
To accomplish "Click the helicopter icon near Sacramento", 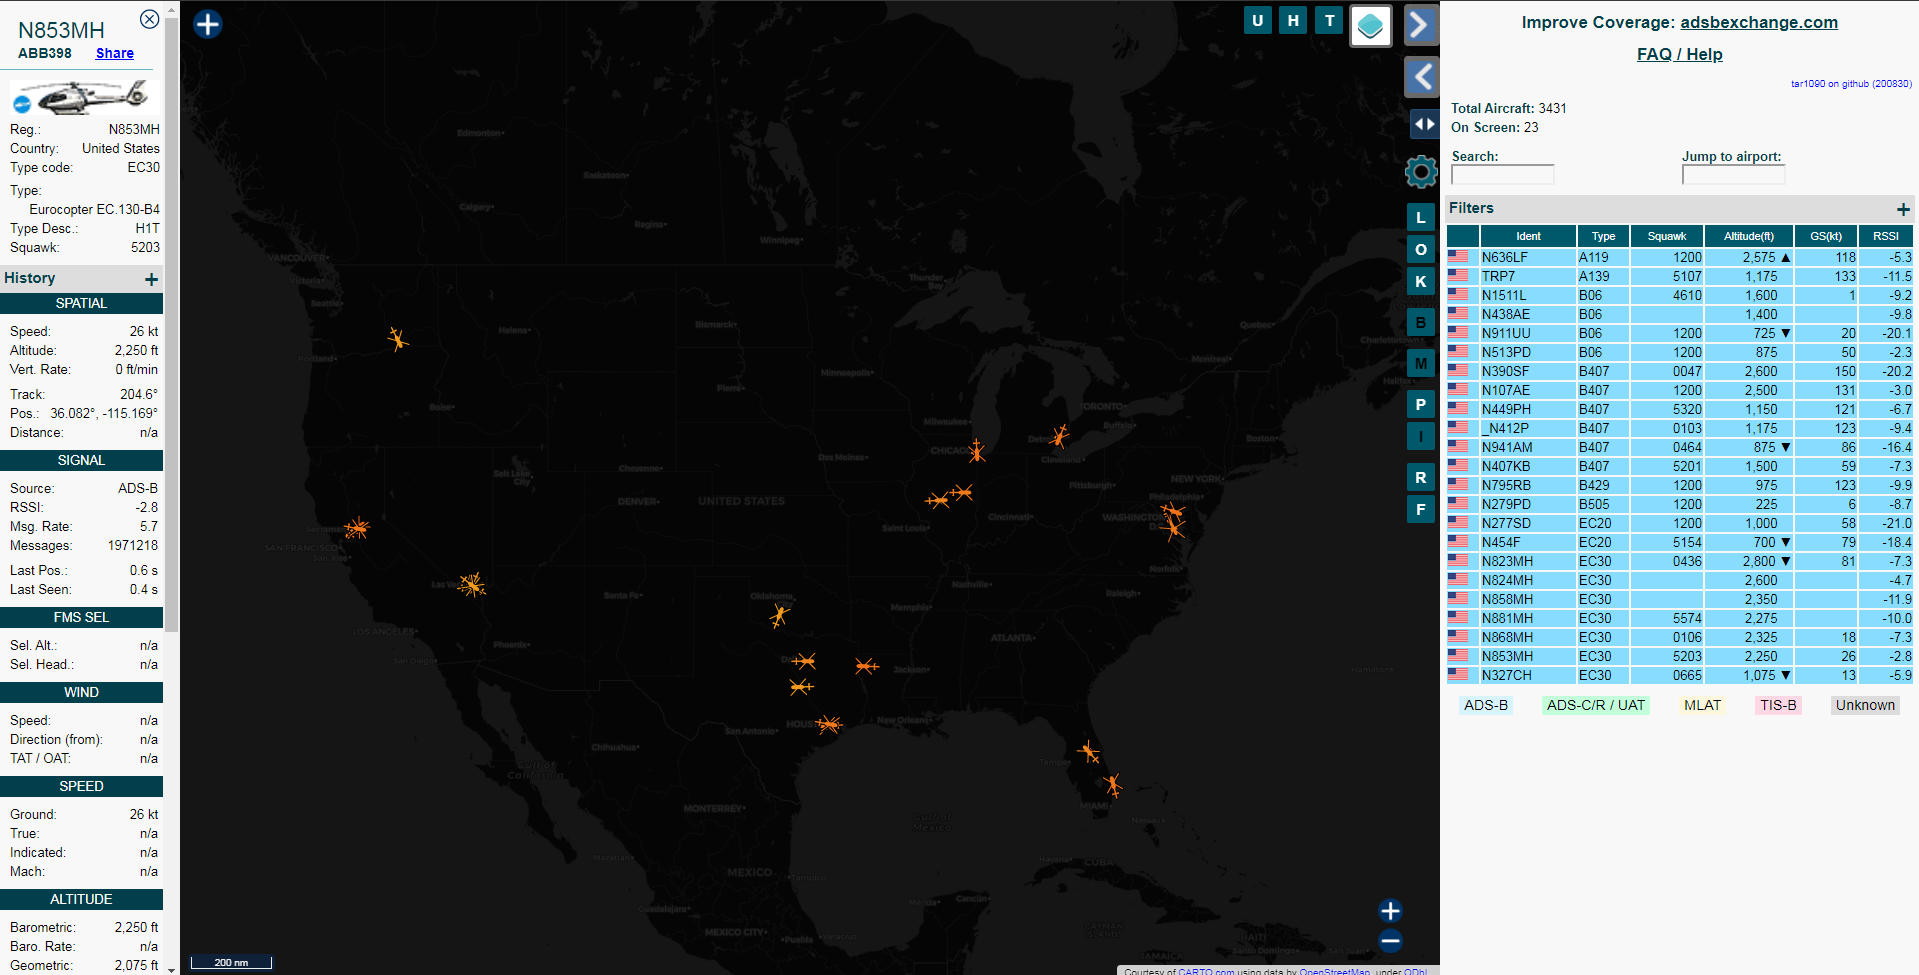I will [356, 527].
